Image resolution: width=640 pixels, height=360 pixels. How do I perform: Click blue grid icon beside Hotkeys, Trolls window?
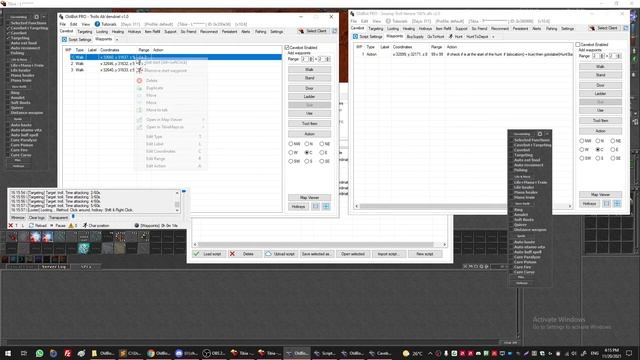pyautogui.click(x=326, y=207)
